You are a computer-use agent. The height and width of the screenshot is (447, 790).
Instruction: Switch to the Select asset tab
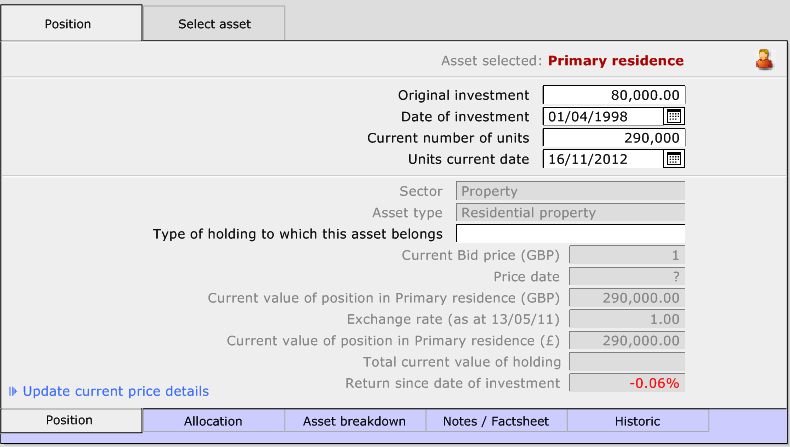coord(214,24)
